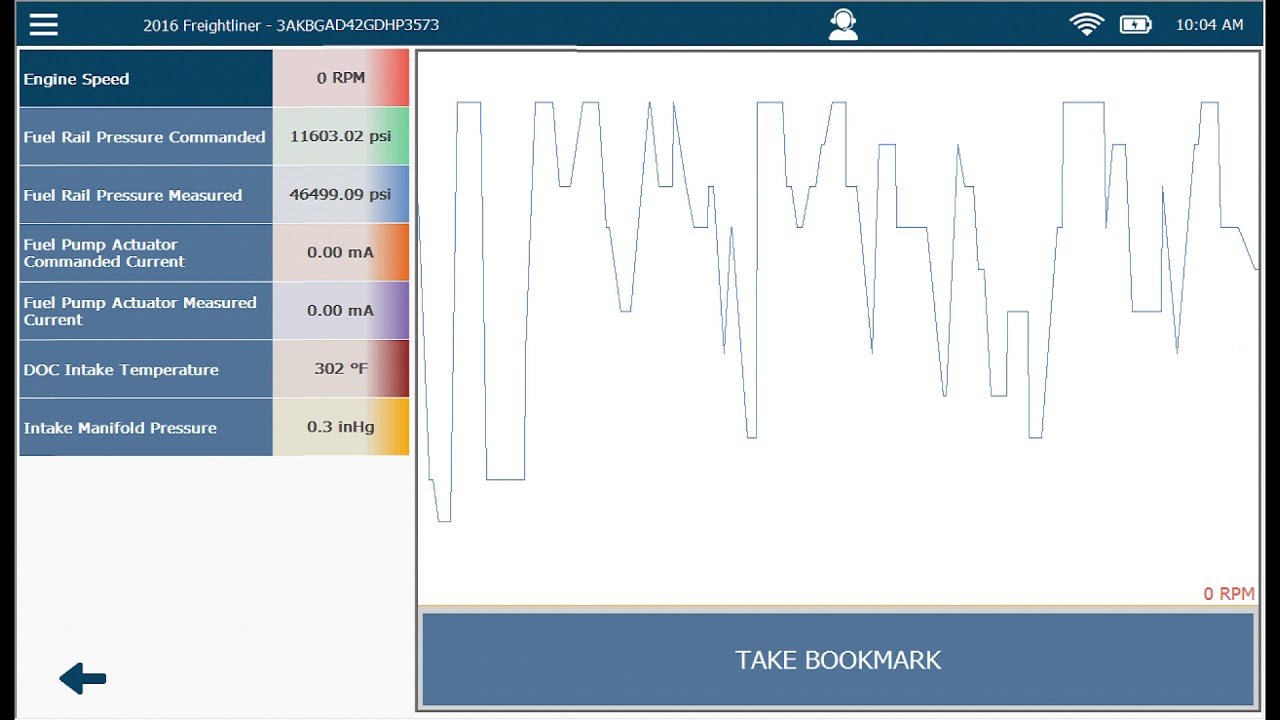1280x720 pixels.
Task: Click the 0.00 mA measured current value
Action: [x=341, y=311]
